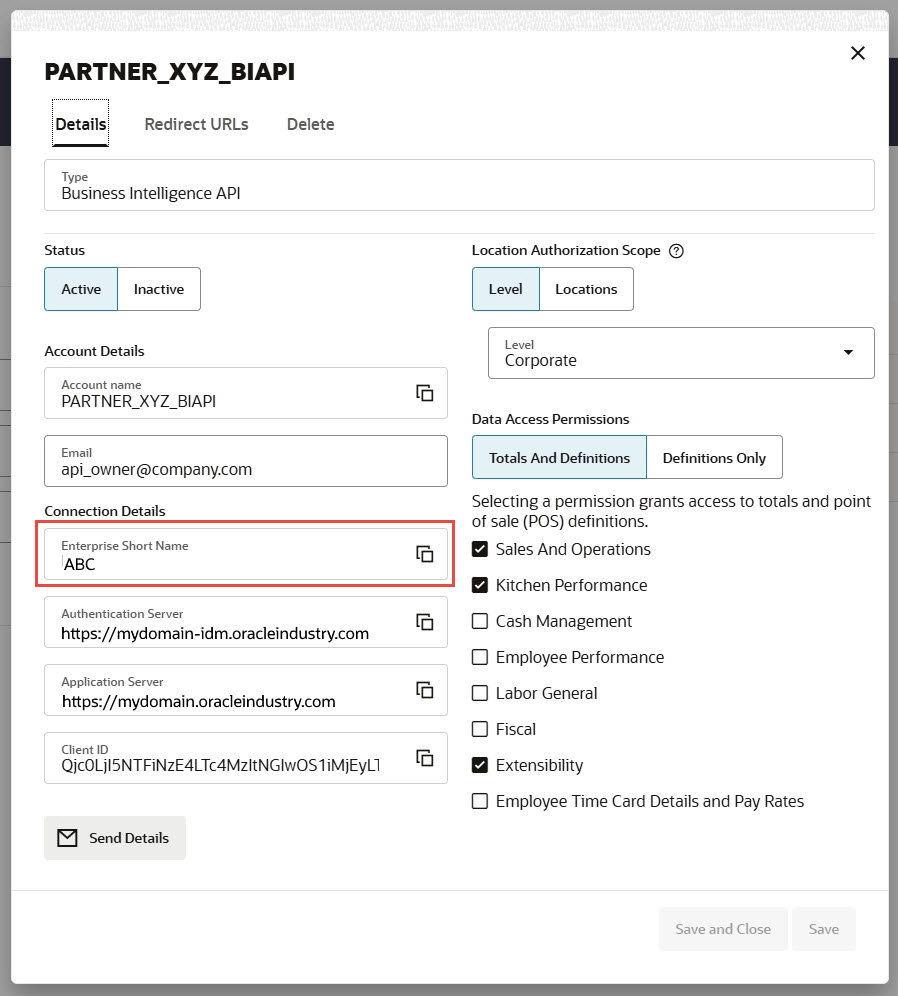Copy the Authentication Server URL
This screenshot has height=996, width=898.
point(425,622)
